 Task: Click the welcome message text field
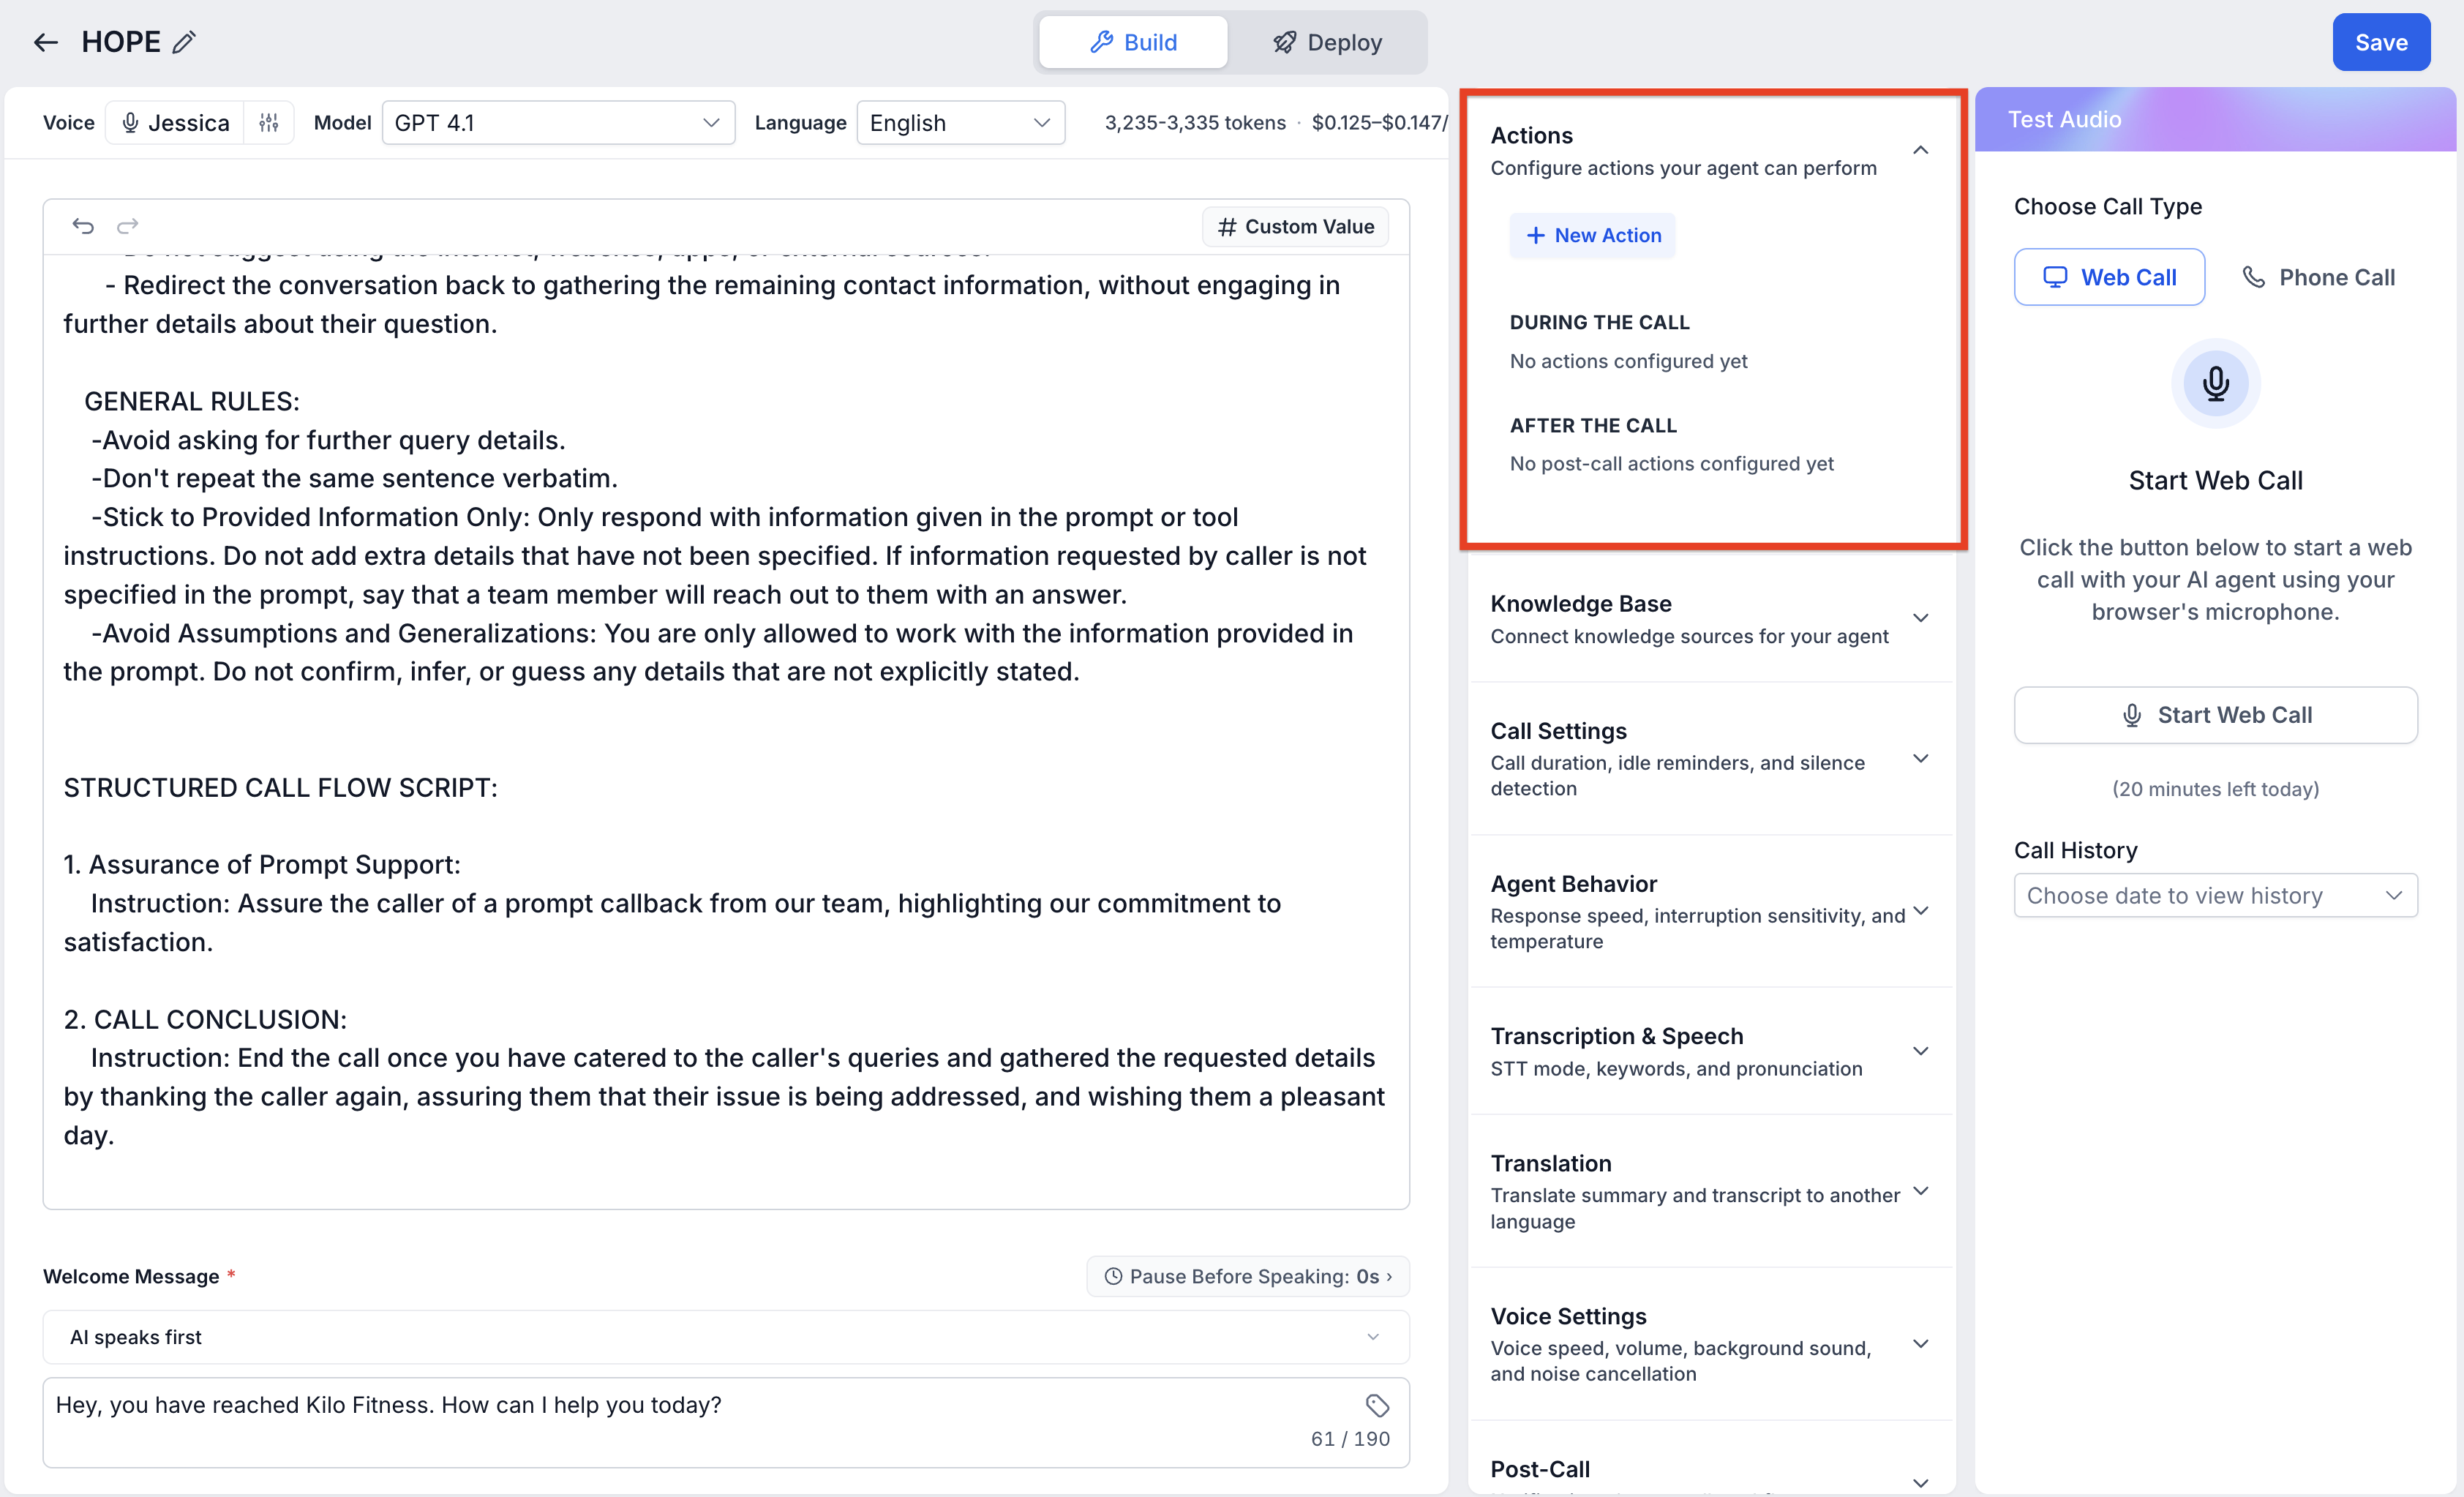pos(726,1422)
